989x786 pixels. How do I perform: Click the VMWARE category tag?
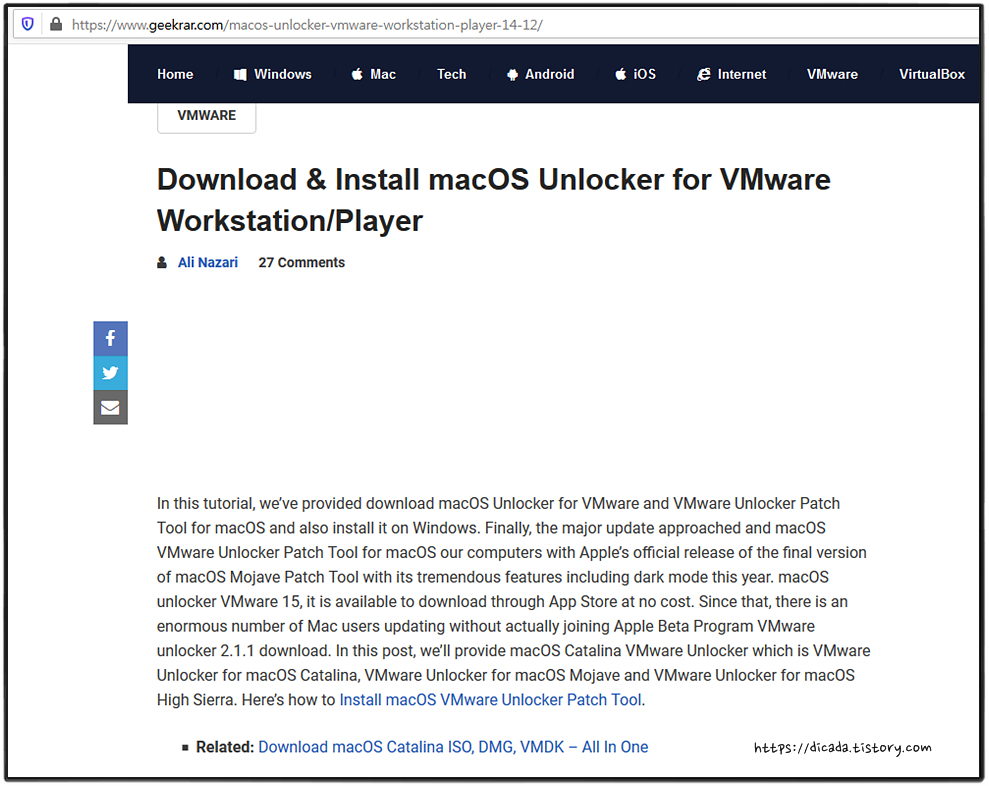click(206, 116)
